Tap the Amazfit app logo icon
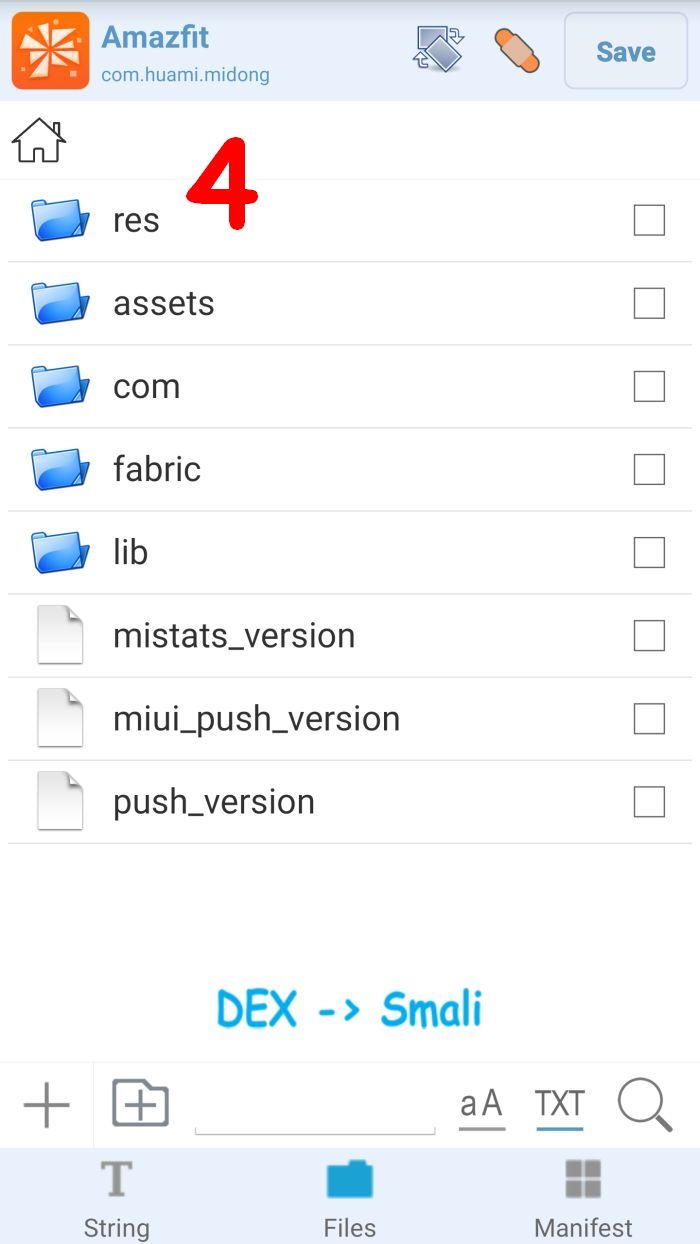Viewport: 700px width, 1244px height. coord(50,51)
